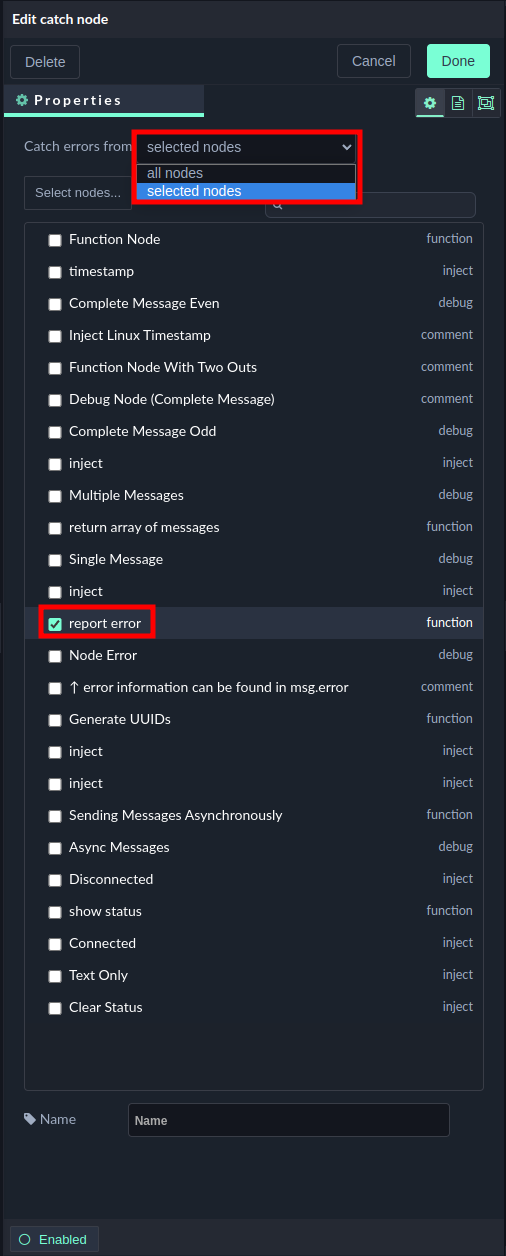Choose selected nodes dropdown option
Image resolution: width=506 pixels, height=1256 pixels.
click(246, 191)
